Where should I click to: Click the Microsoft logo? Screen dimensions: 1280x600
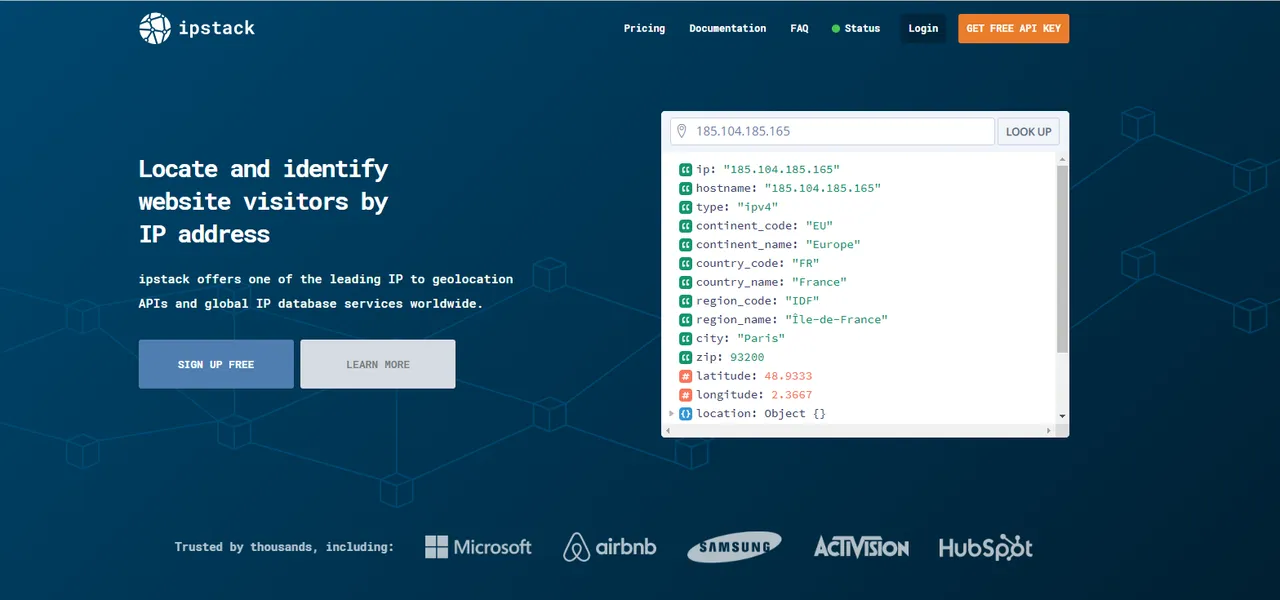[x=478, y=547]
